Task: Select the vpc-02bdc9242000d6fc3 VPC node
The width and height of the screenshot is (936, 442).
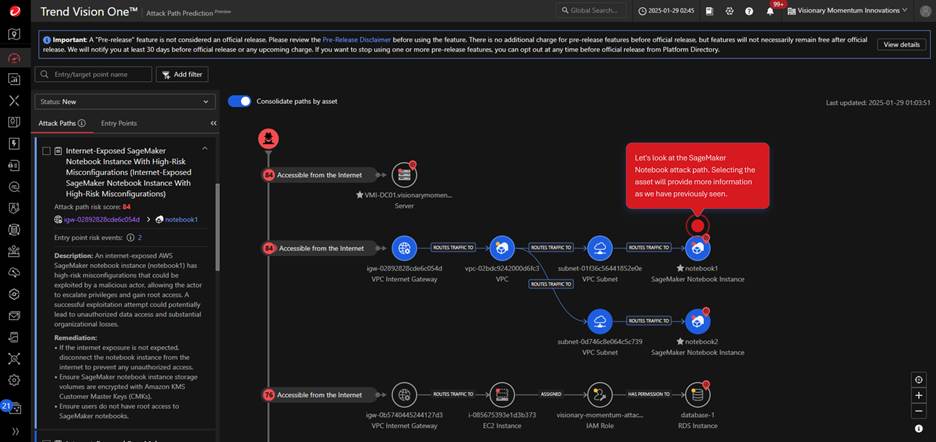Action: pos(502,247)
